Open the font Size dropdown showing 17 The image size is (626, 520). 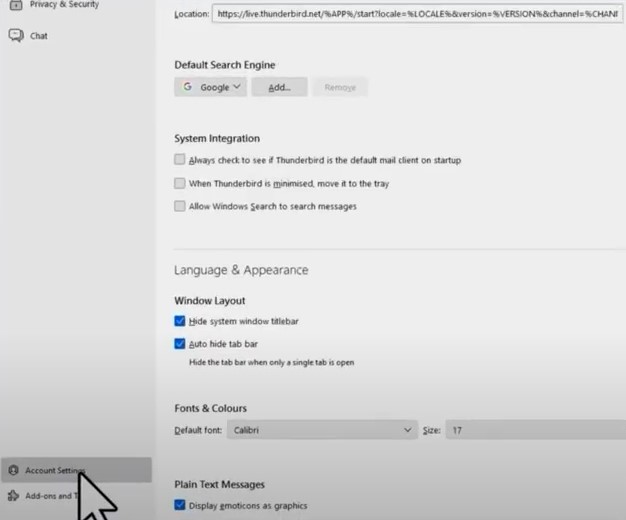pos(536,430)
